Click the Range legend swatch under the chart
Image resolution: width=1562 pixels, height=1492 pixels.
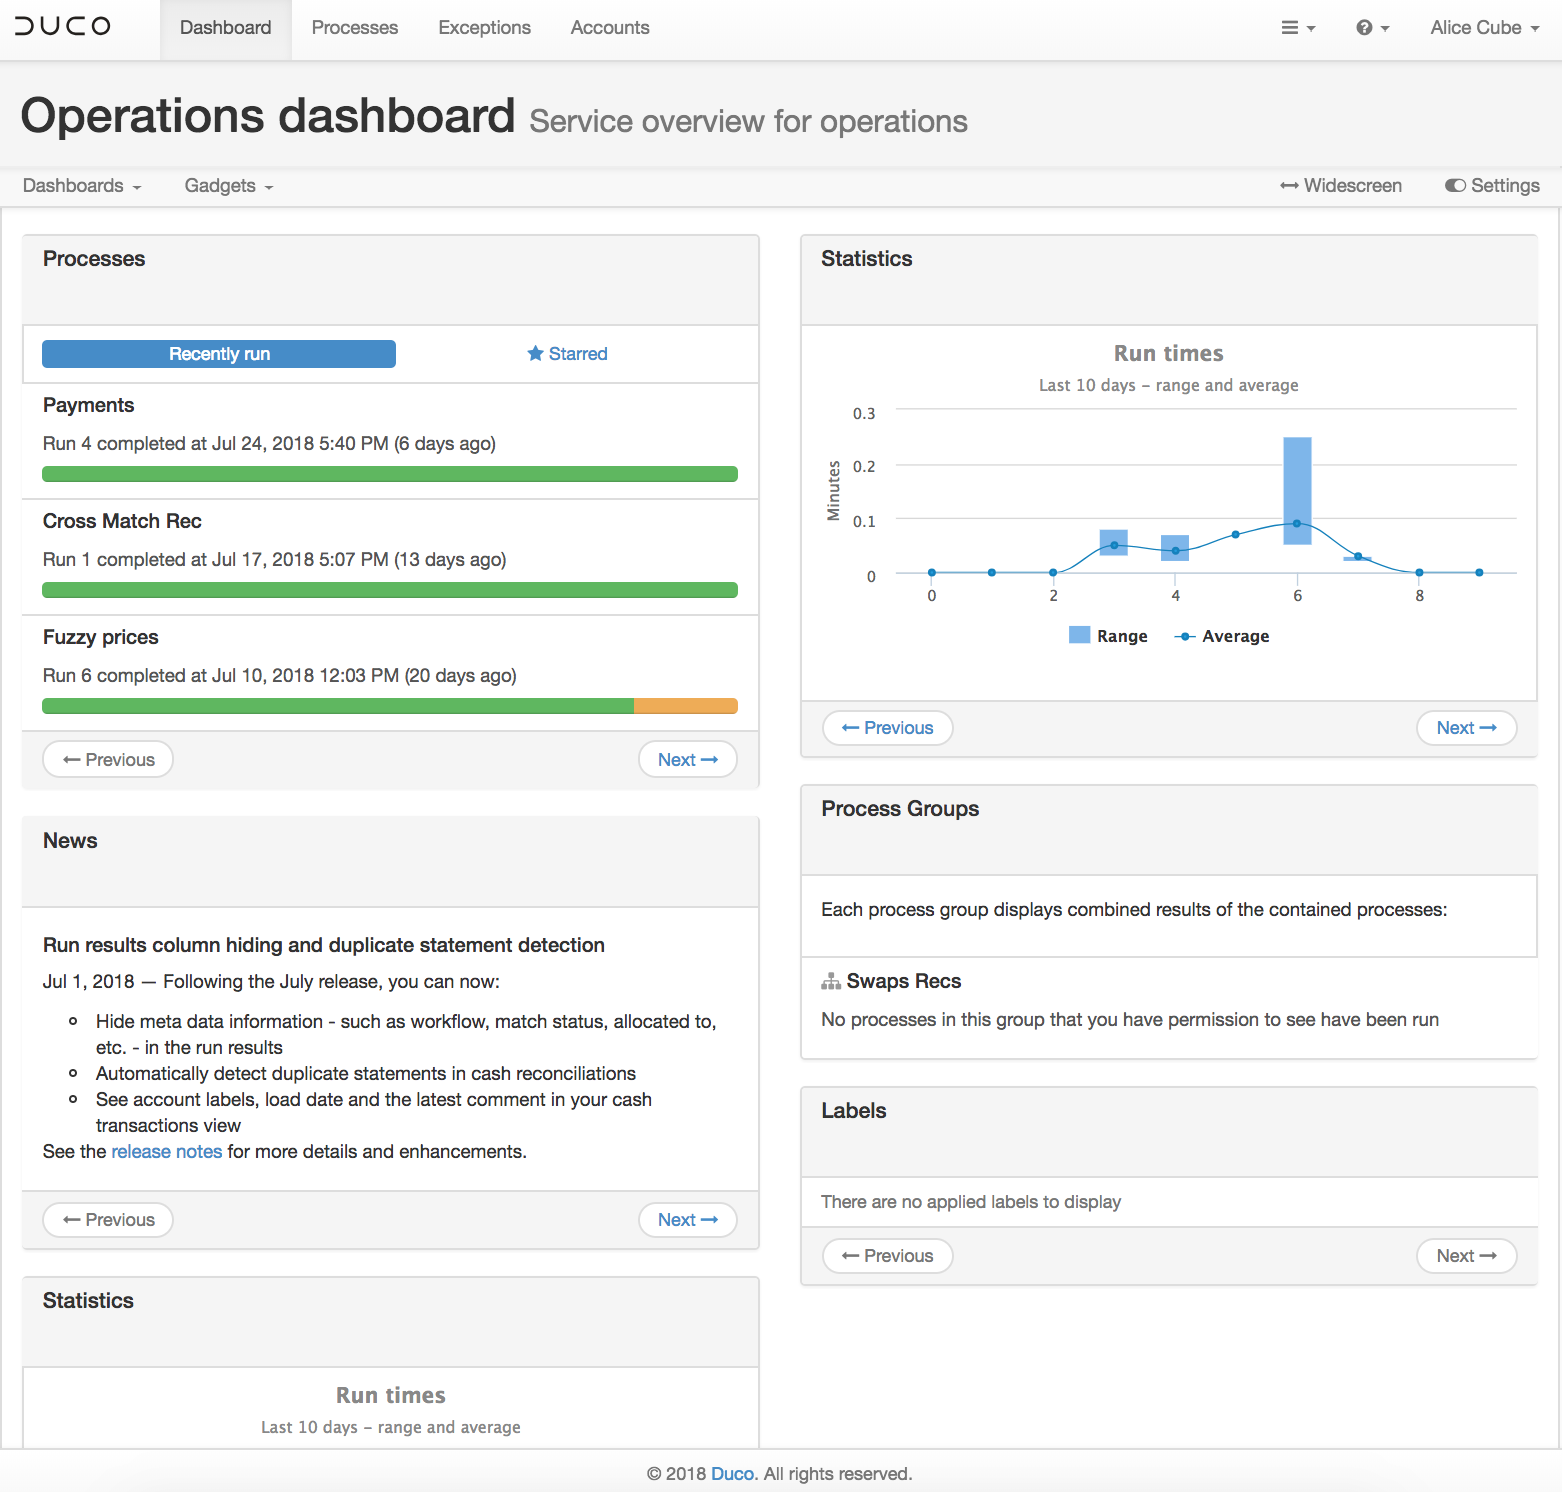coord(1078,634)
